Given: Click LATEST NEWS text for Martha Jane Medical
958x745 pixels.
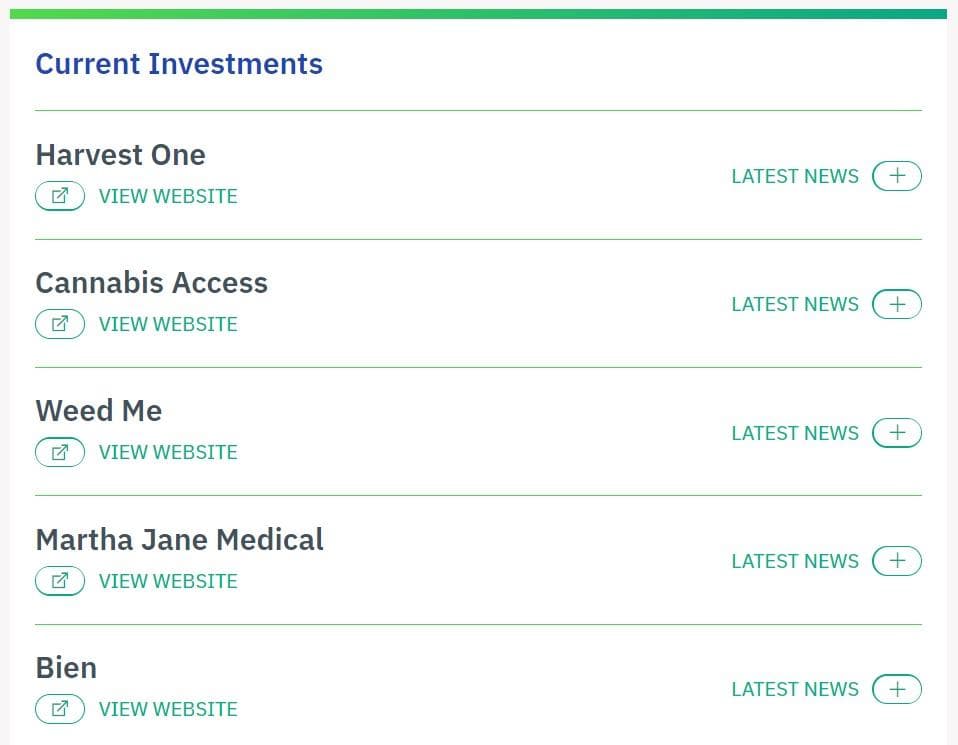Looking at the screenshot, I should point(795,561).
